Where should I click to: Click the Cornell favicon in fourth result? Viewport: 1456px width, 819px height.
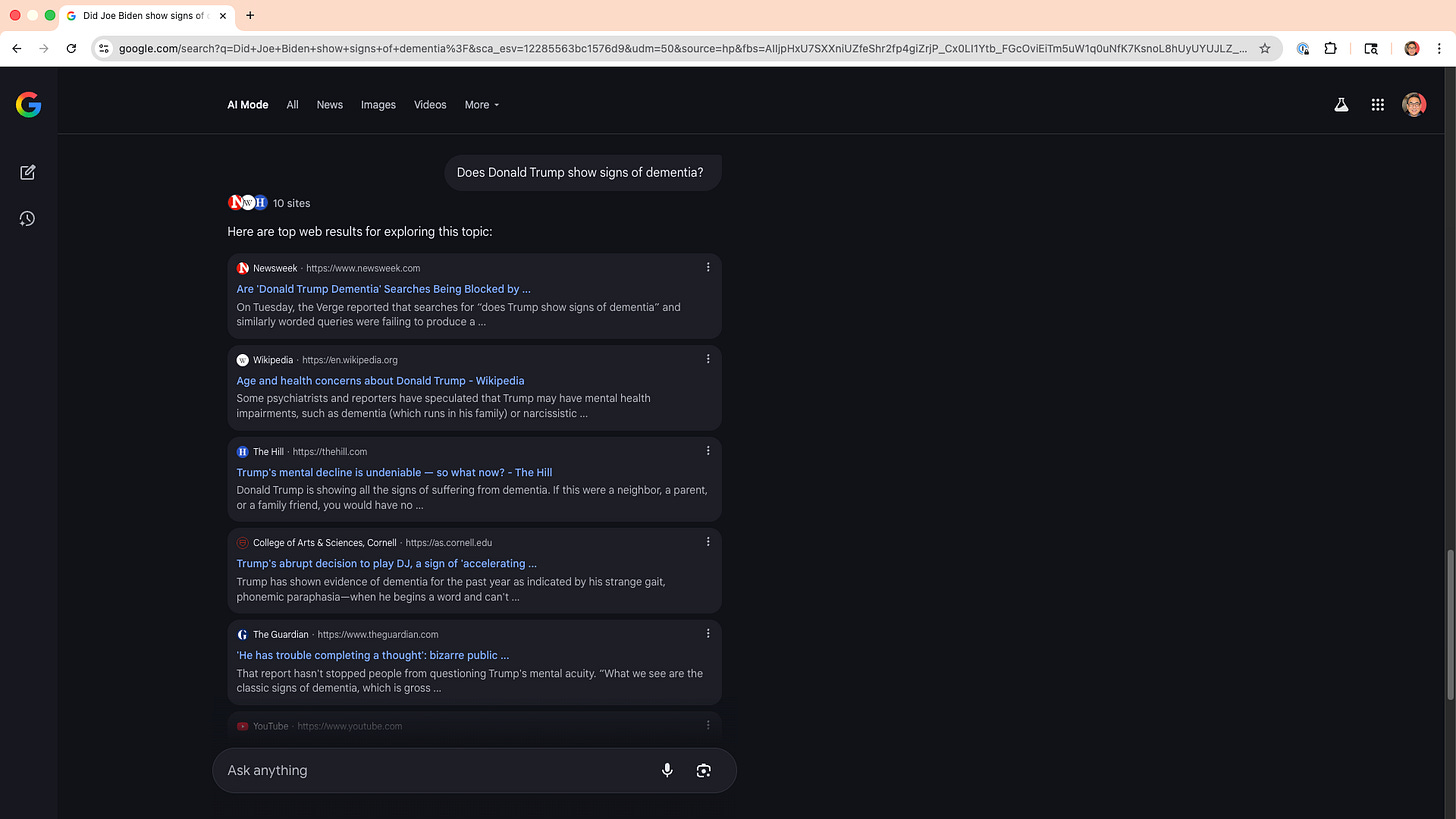243,543
